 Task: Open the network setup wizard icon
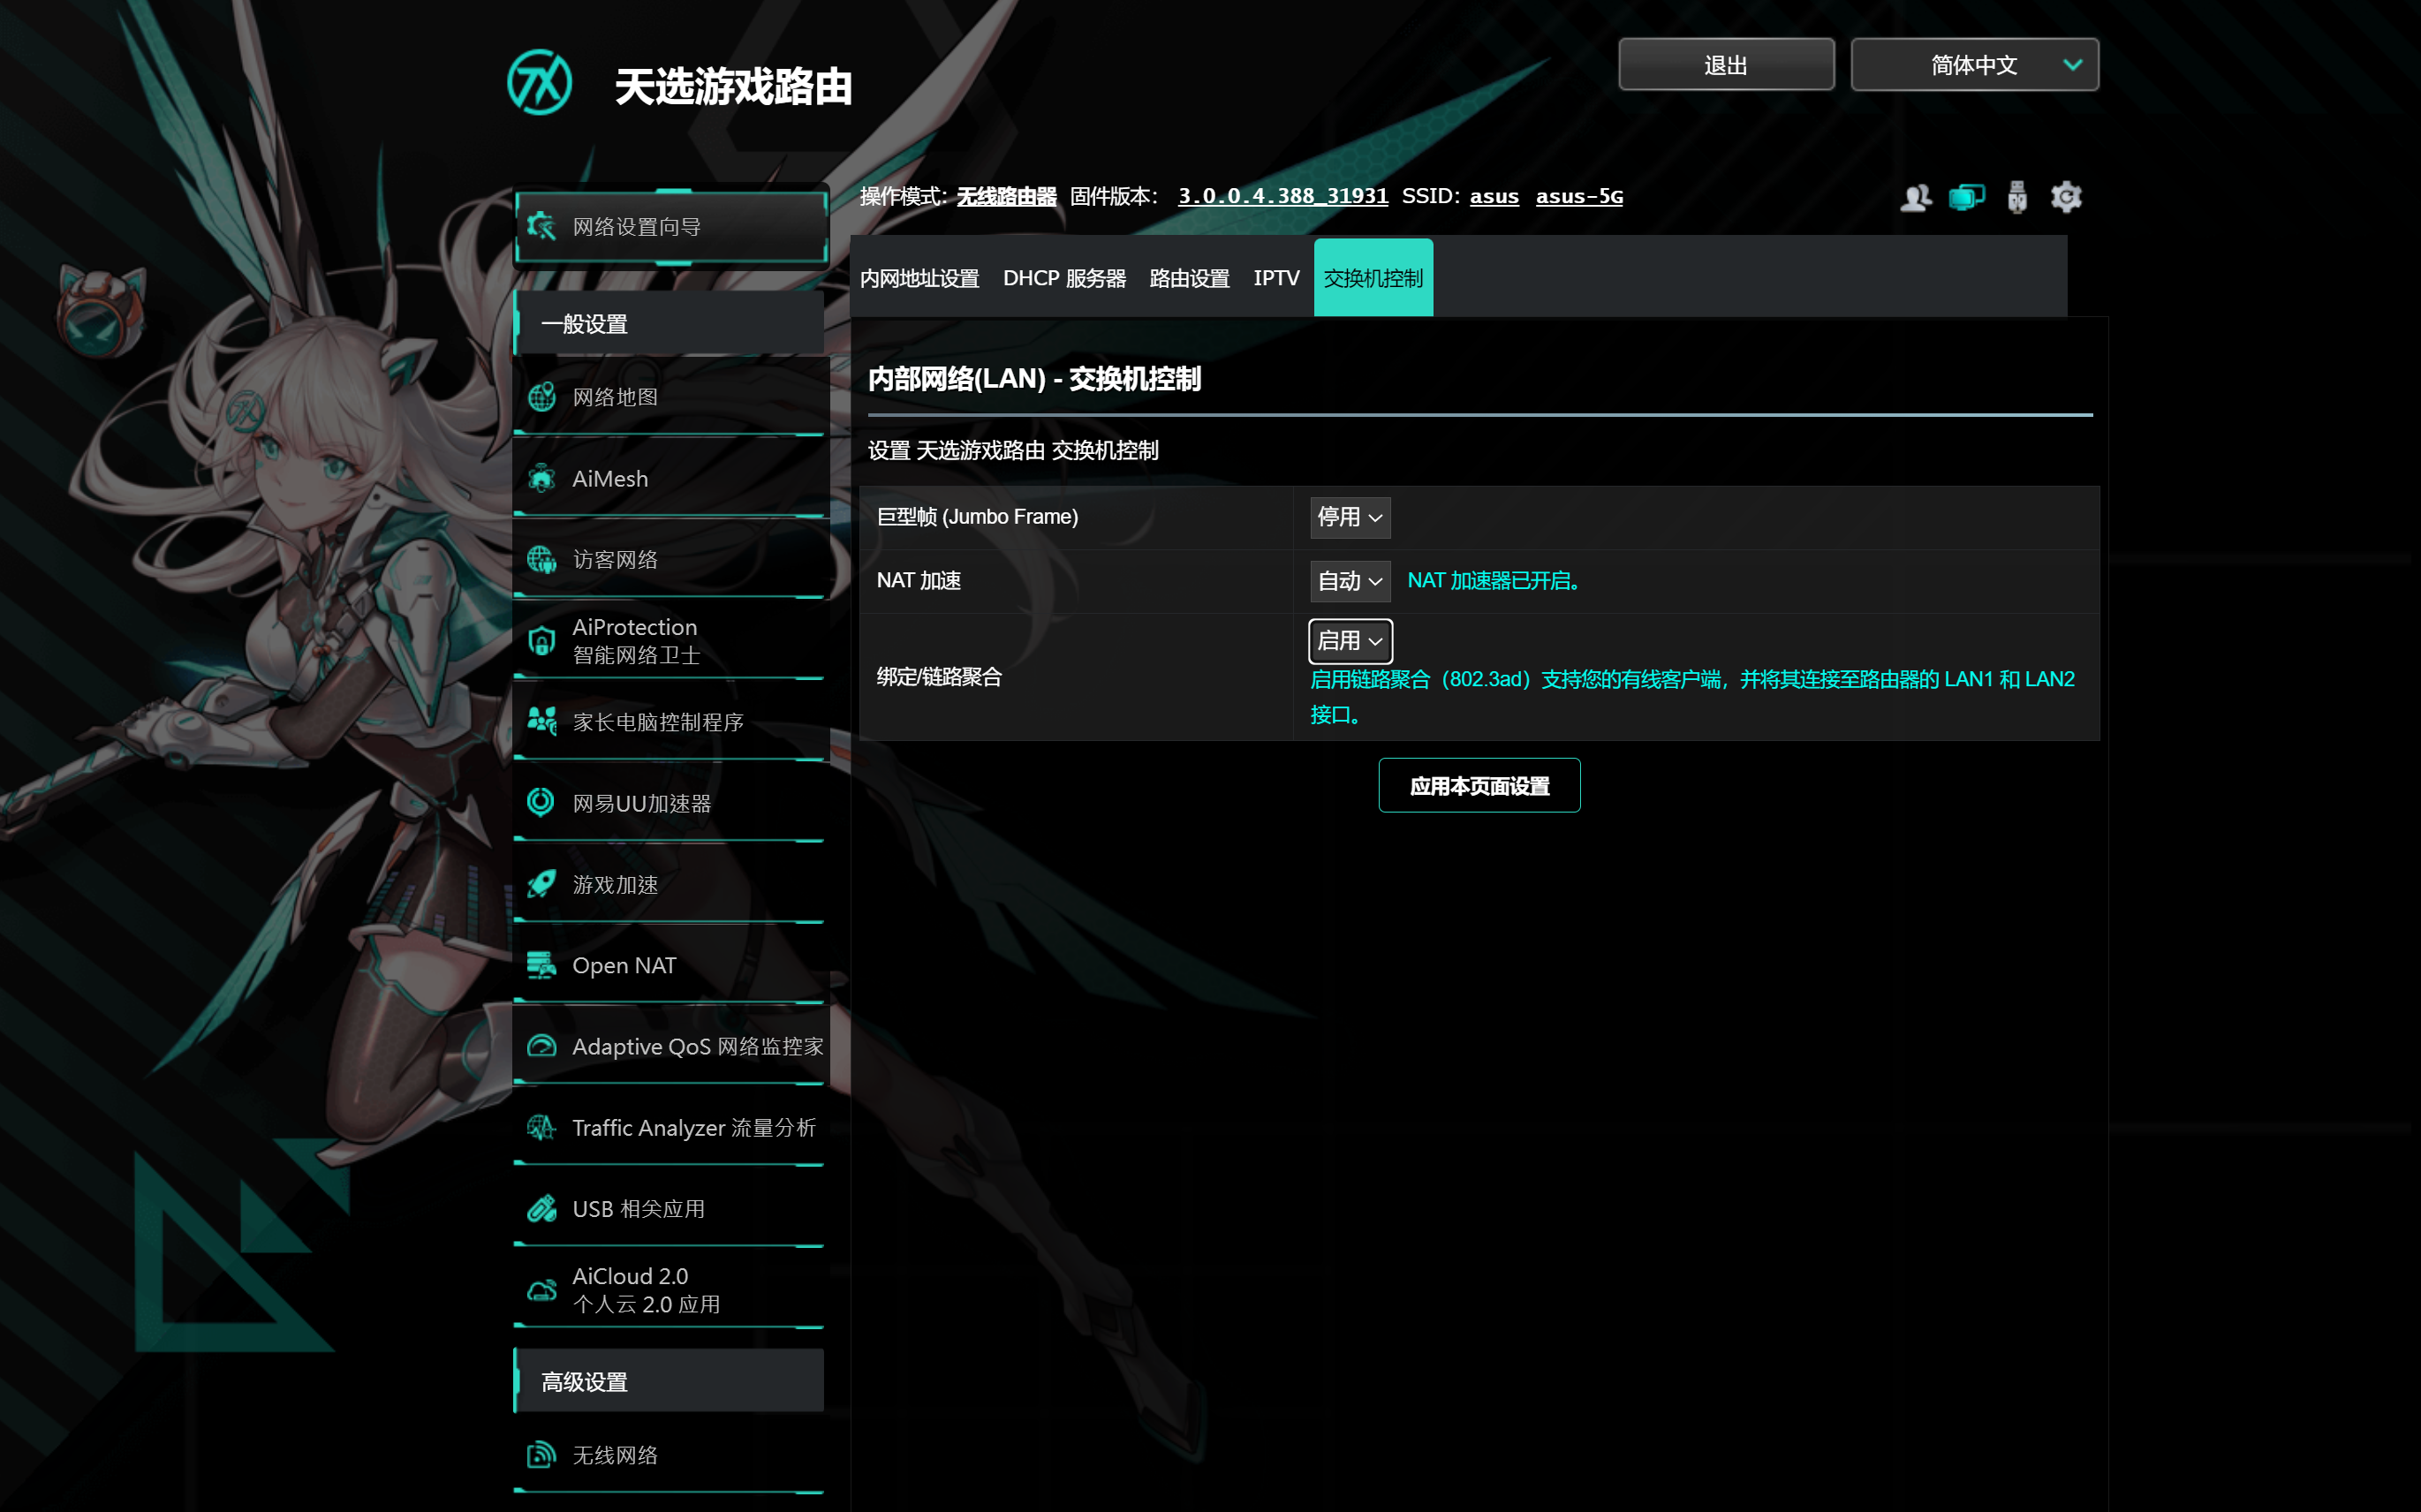541,226
